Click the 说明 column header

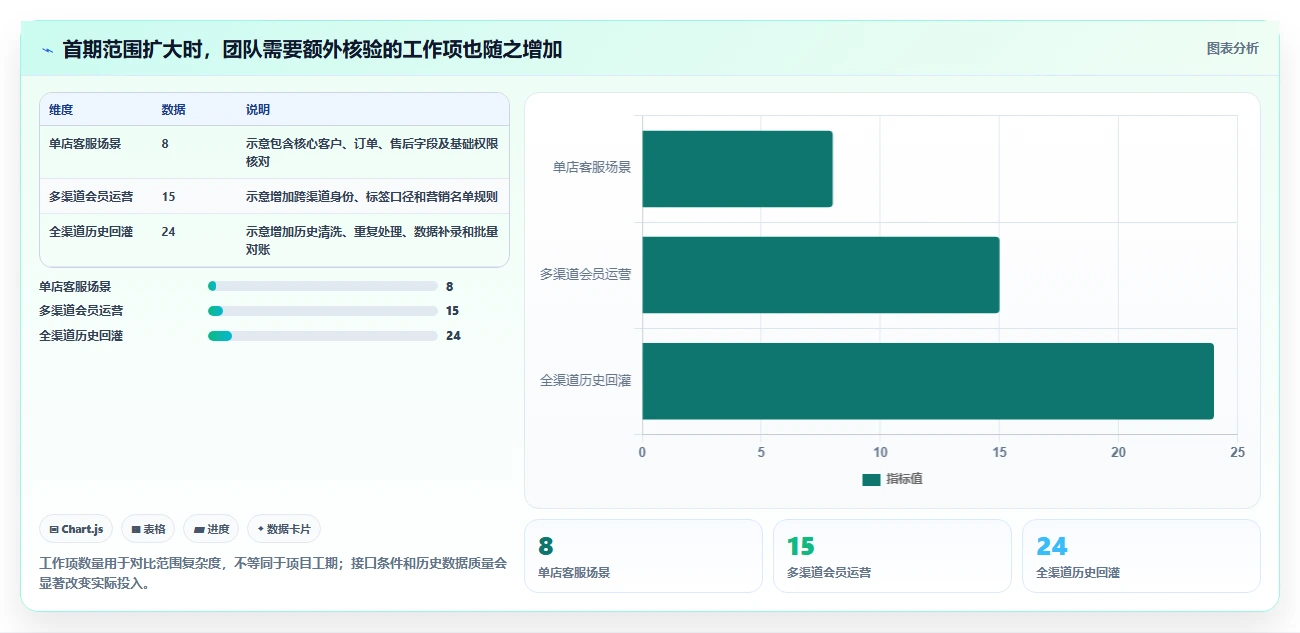coord(258,110)
